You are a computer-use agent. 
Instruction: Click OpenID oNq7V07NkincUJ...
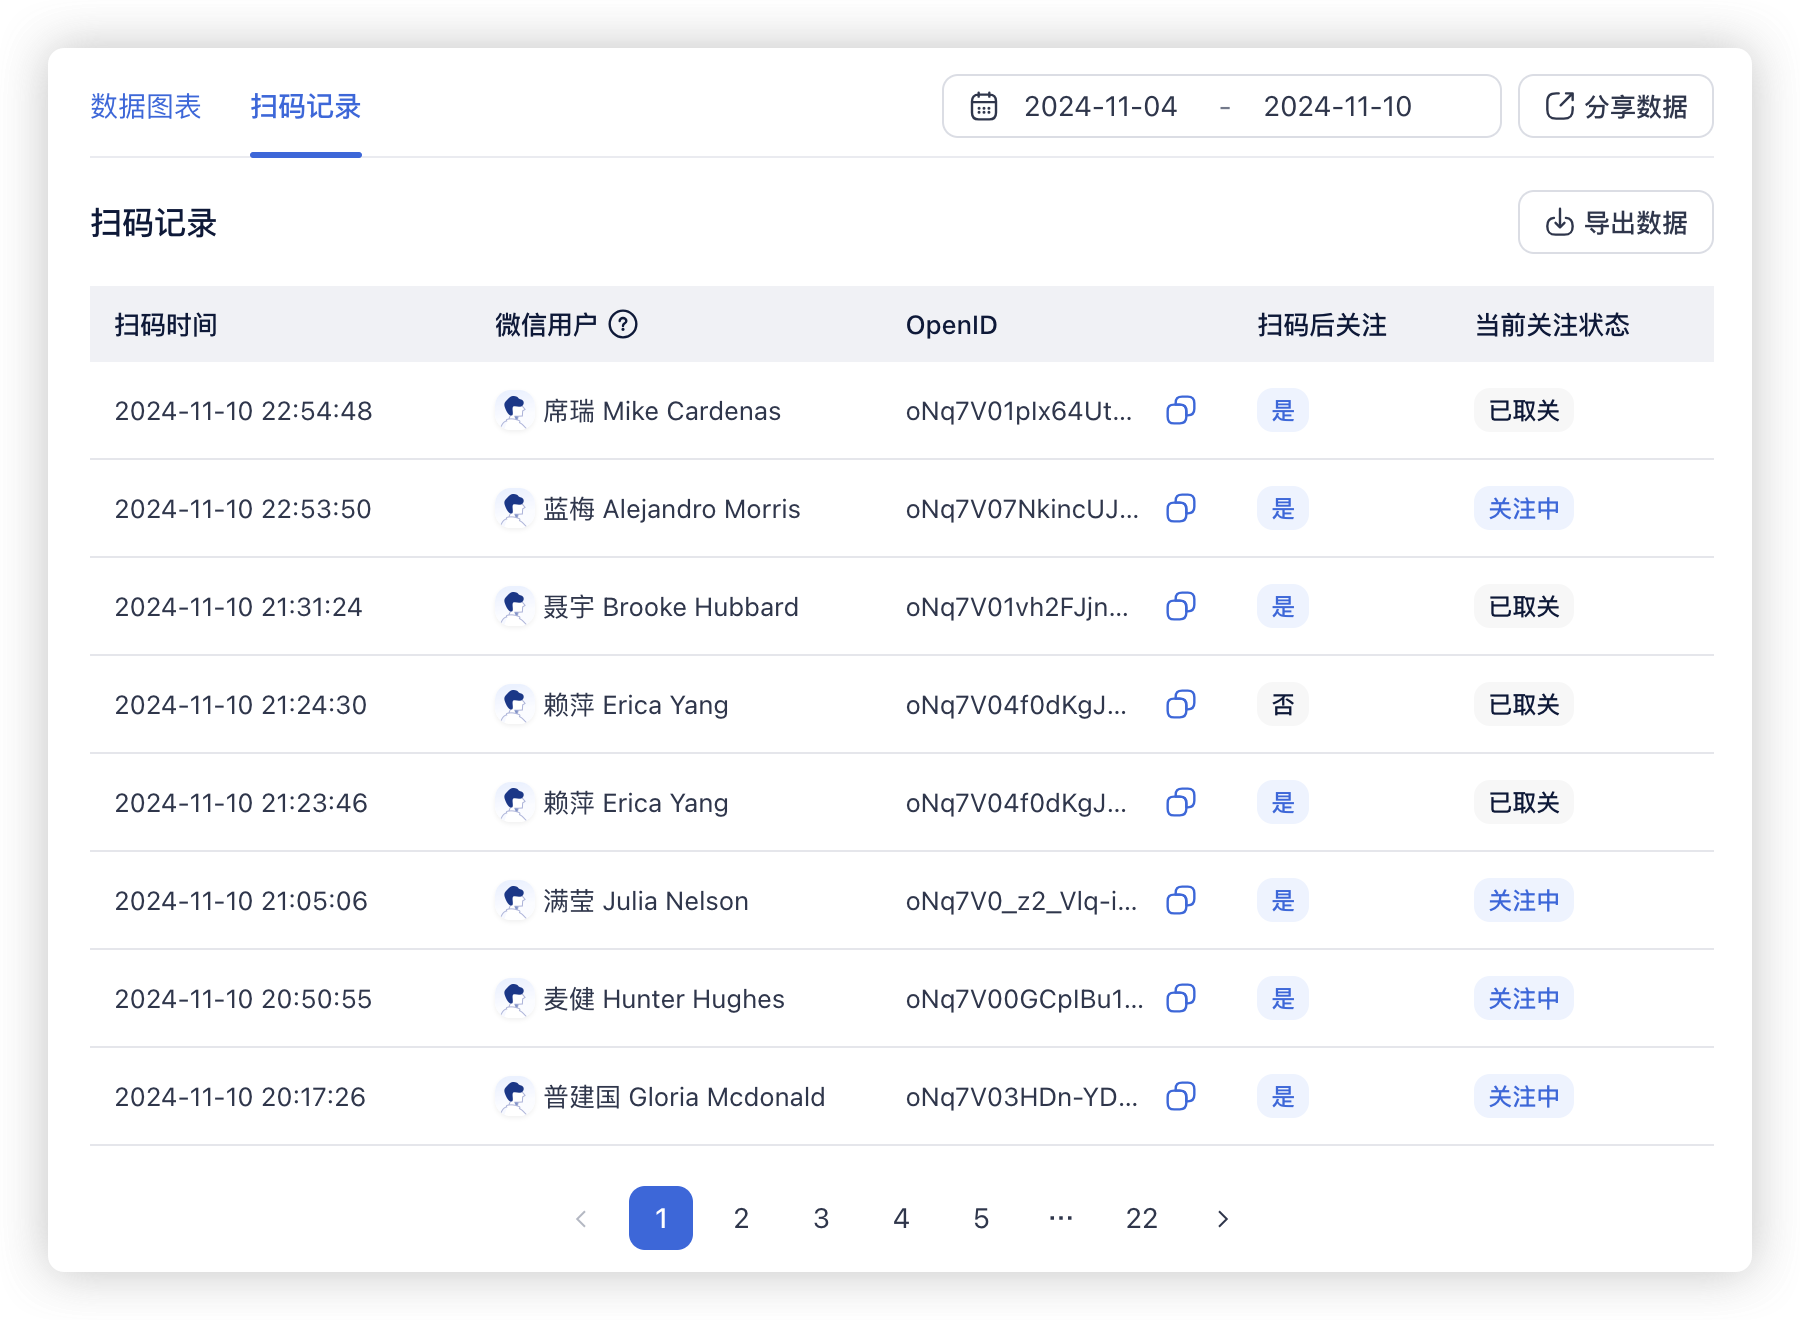(1022, 508)
